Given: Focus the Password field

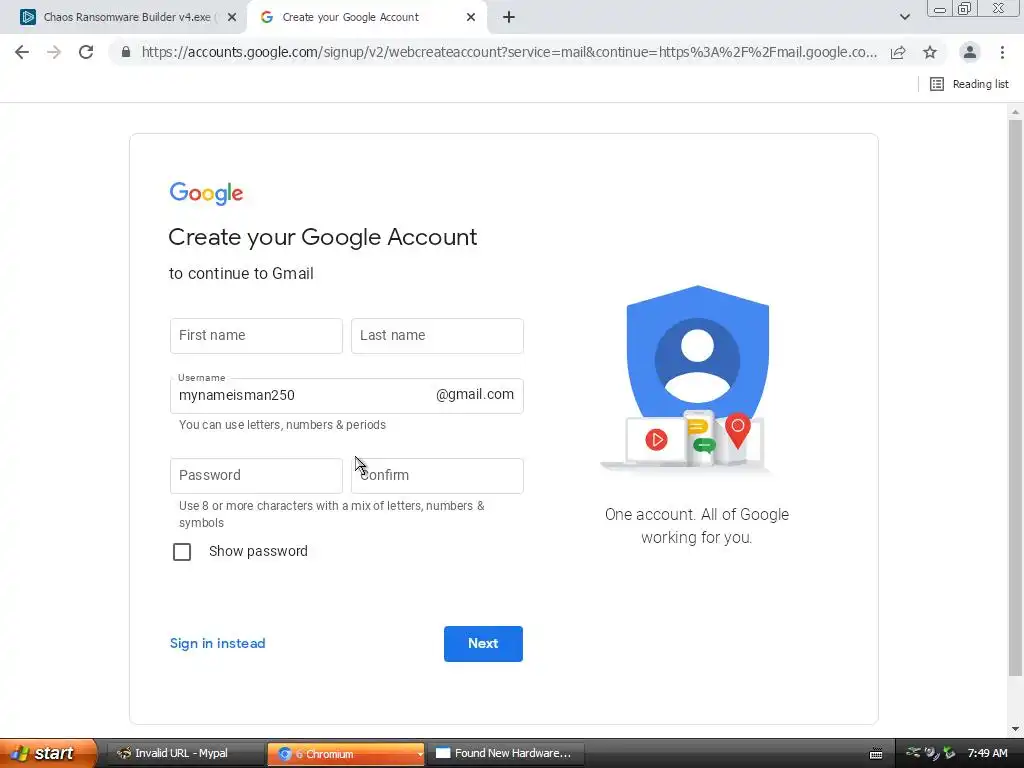Looking at the screenshot, I should click(256, 475).
